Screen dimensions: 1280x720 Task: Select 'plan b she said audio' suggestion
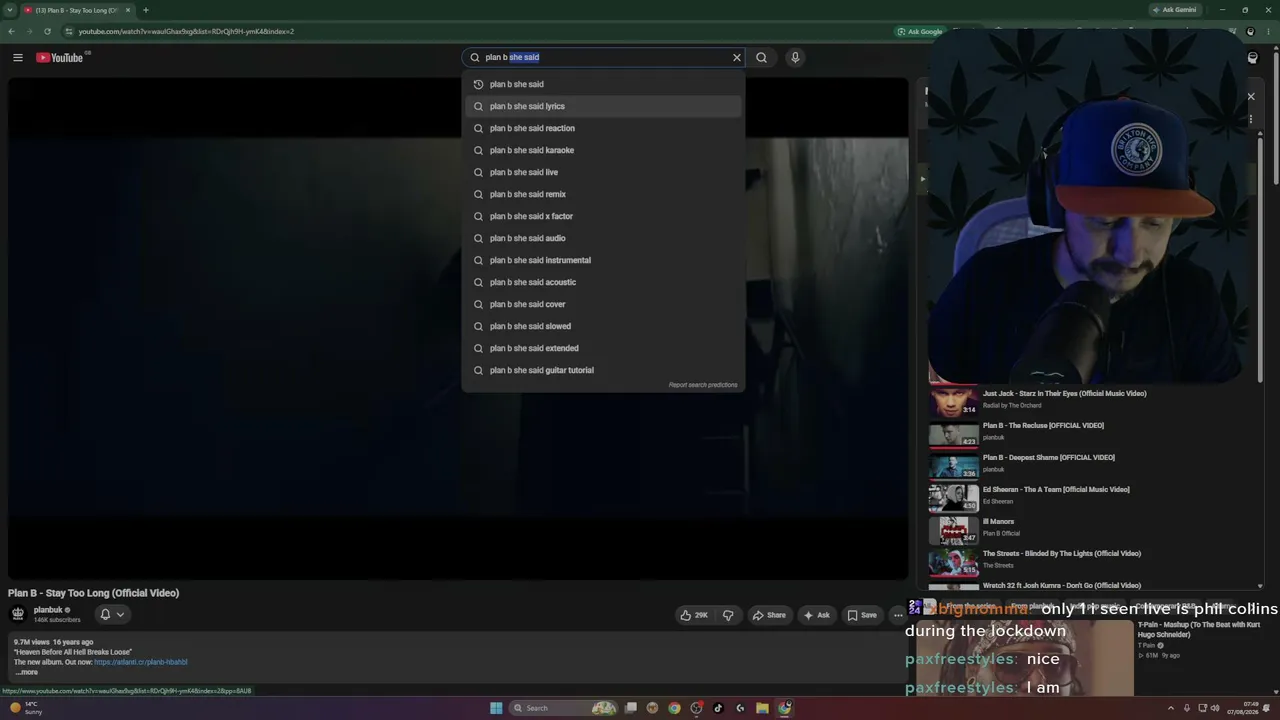point(603,238)
